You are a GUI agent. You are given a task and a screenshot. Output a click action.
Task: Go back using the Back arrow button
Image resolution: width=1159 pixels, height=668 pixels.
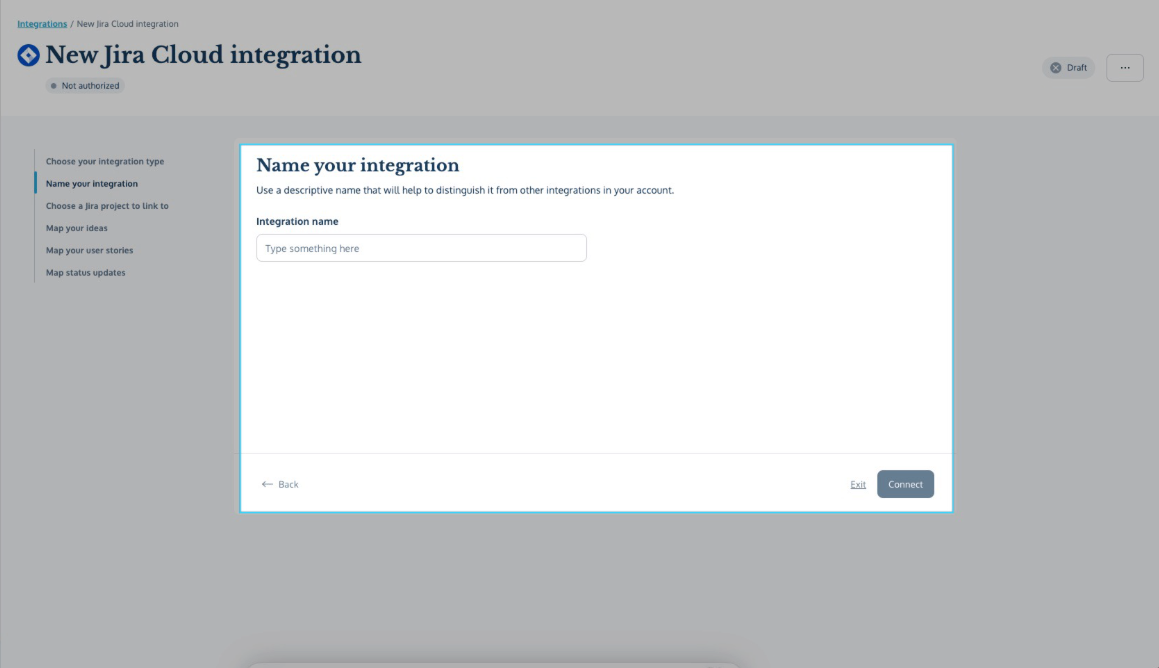pos(280,485)
